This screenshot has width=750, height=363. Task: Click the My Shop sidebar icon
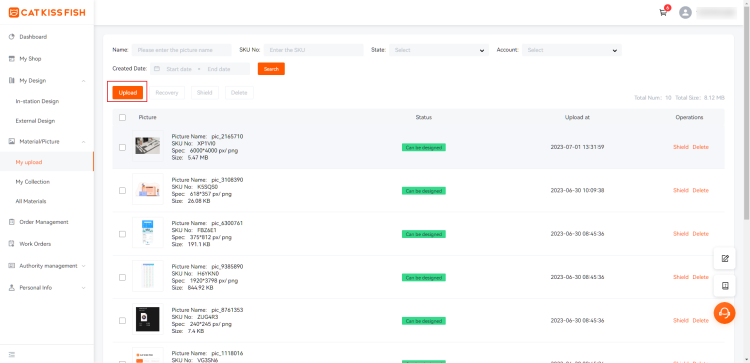(x=12, y=59)
